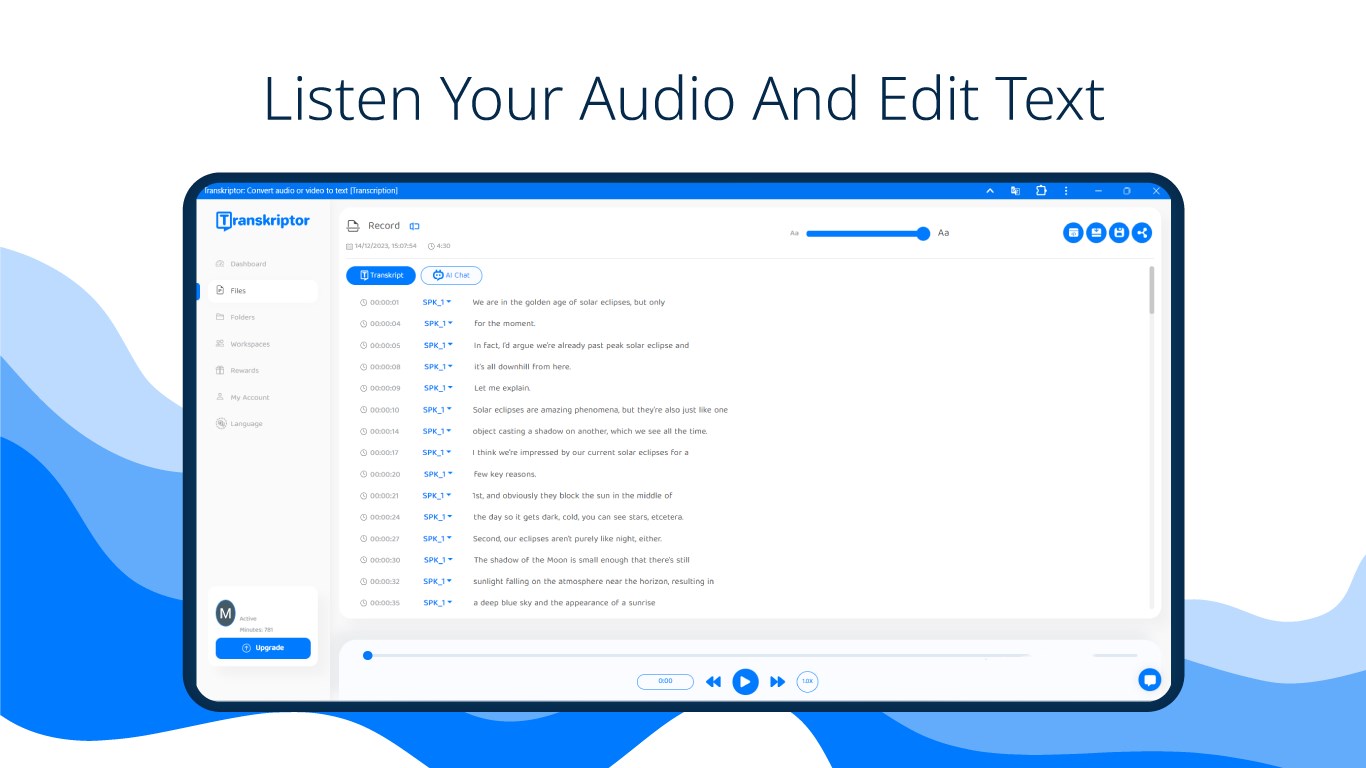Screen dimensions: 1366x768
Task: Click the M user avatar
Action: click(x=226, y=614)
